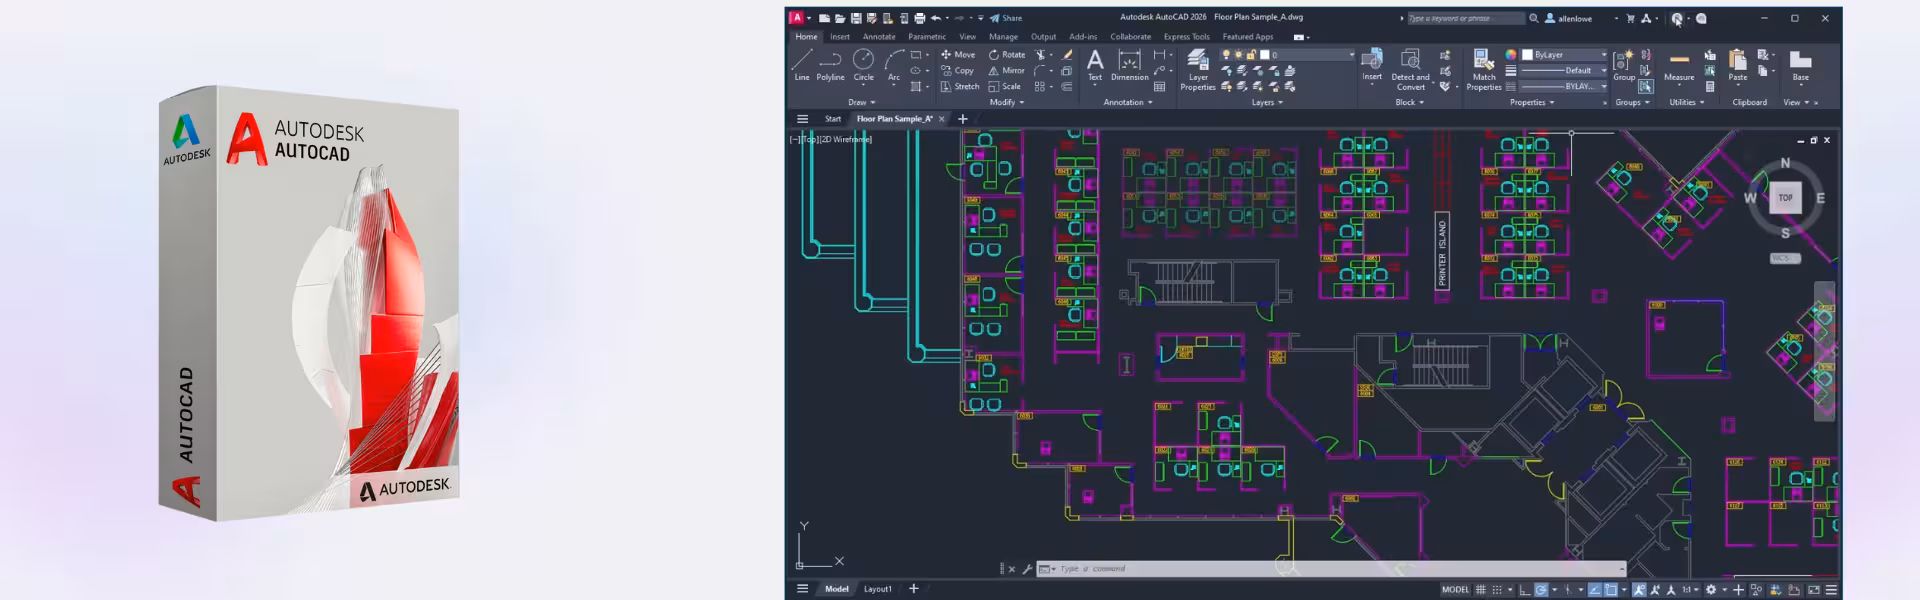Open the Annotate ribbon tab

(x=879, y=37)
